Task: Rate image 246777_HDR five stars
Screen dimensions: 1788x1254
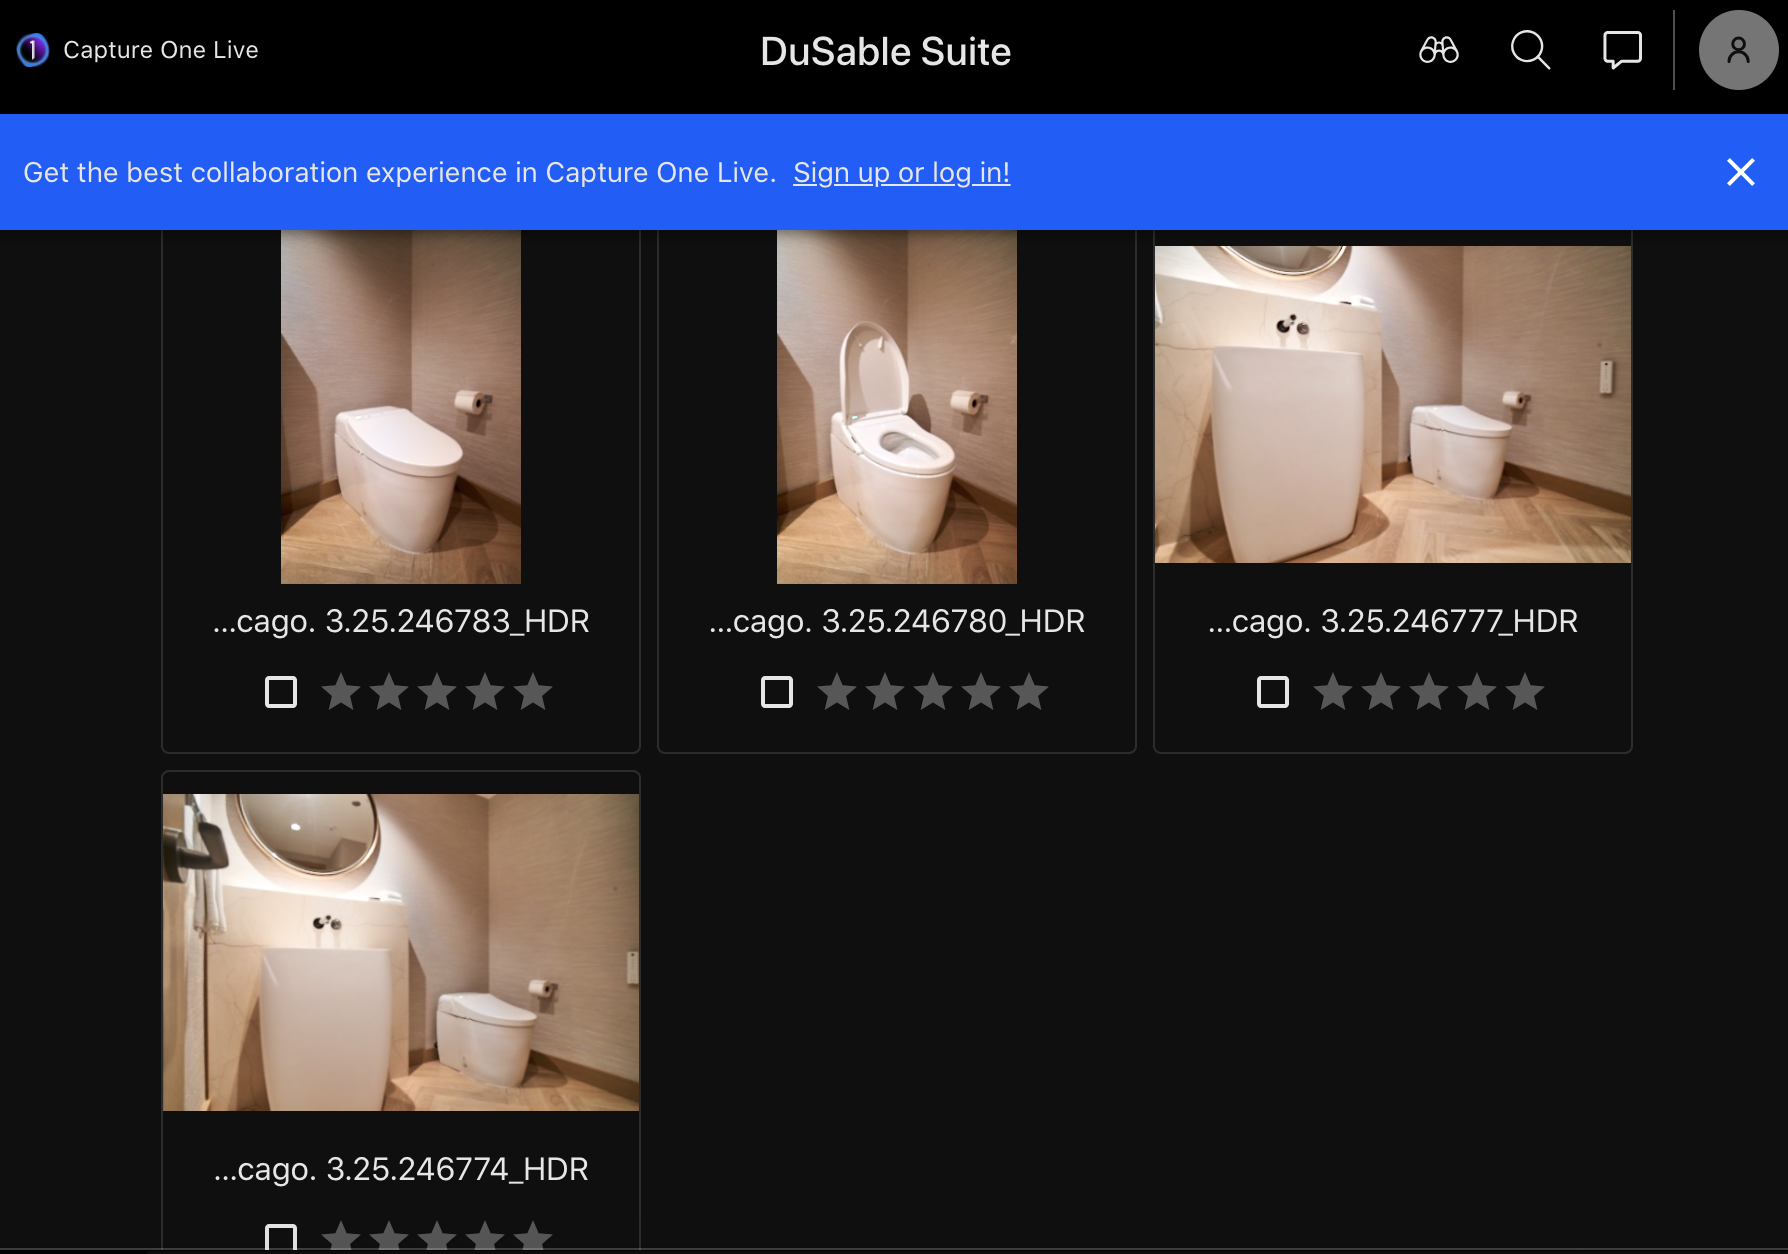Action: [1525, 692]
